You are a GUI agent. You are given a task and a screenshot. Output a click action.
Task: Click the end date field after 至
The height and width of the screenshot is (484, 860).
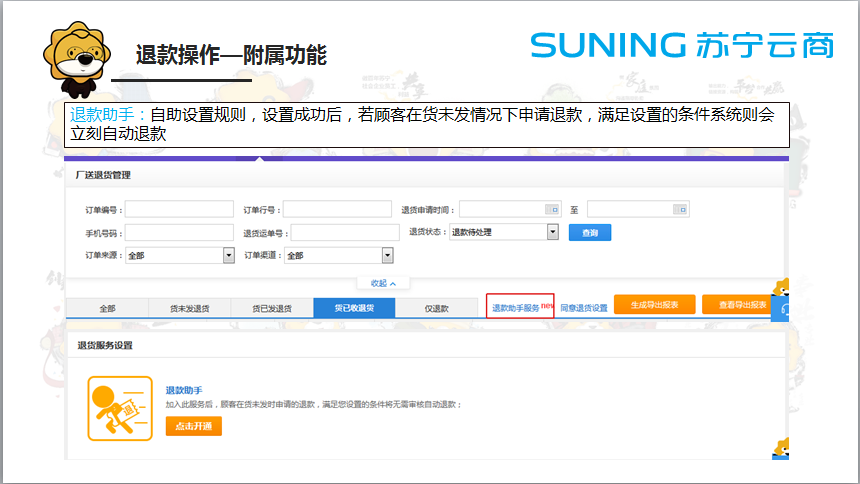tap(638, 209)
